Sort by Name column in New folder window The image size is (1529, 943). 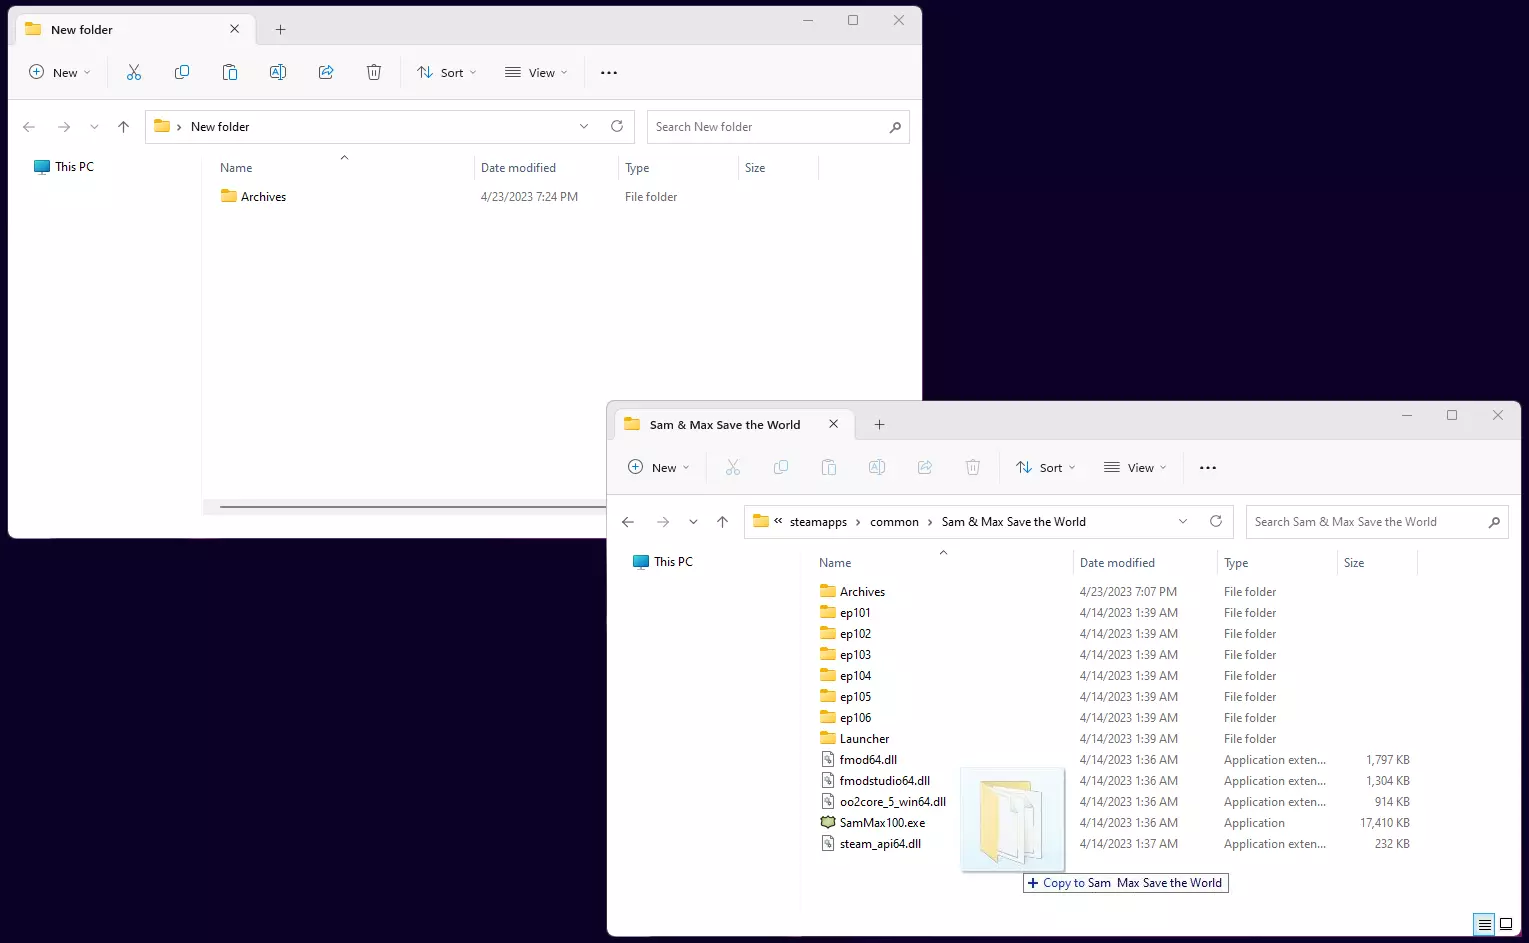(236, 168)
